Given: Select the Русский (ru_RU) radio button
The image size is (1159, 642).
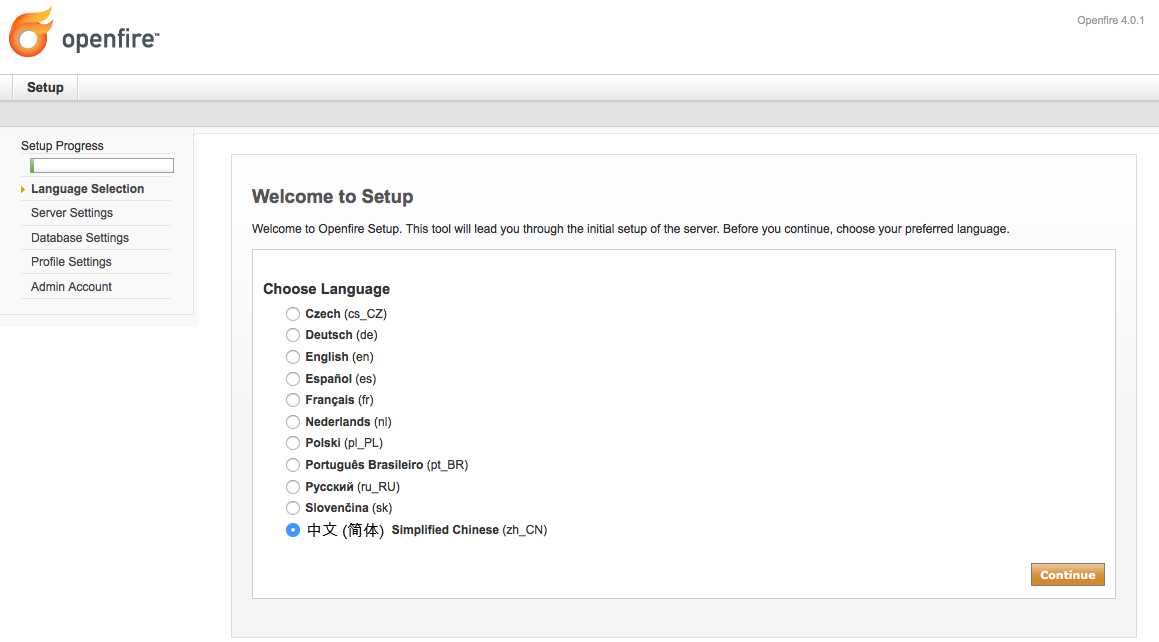Looking at the screenshot, I should 293,487.
